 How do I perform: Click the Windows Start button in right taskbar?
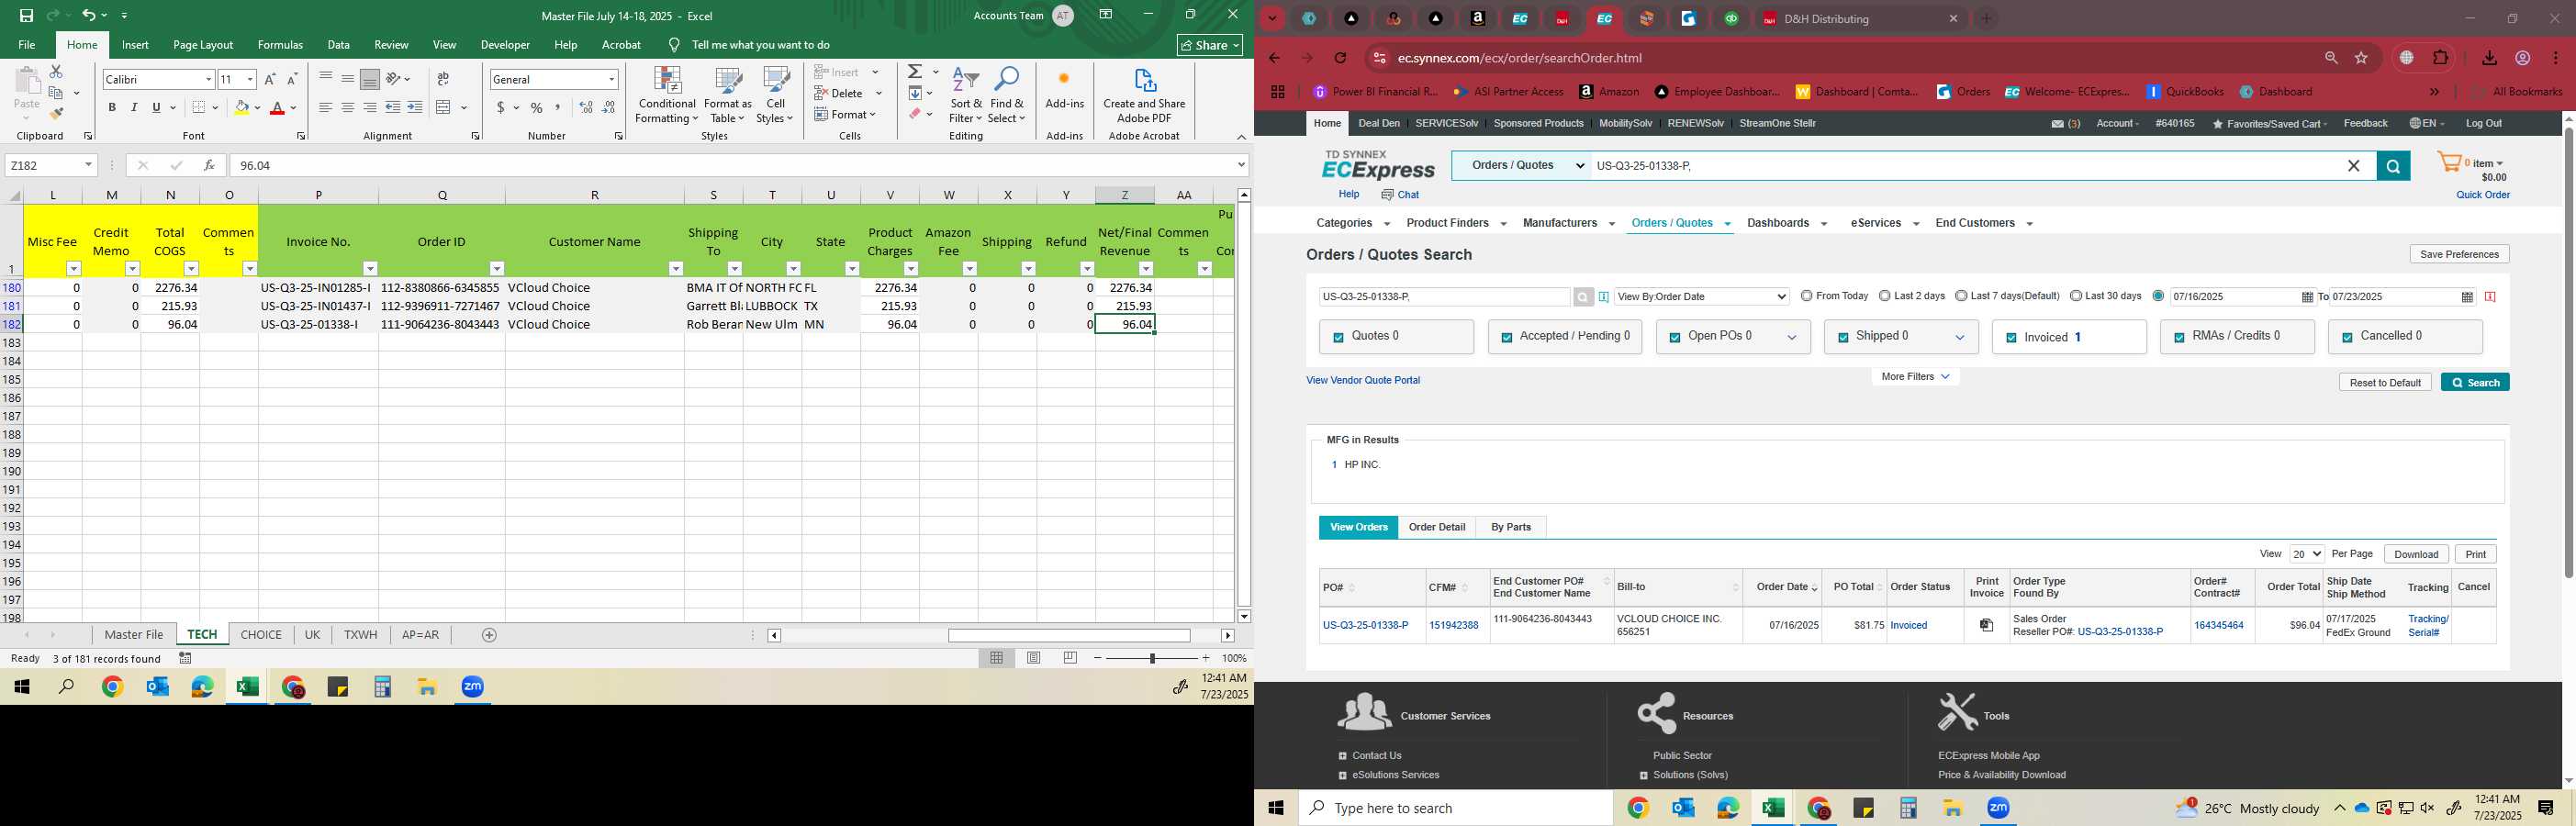[1276, 808]
